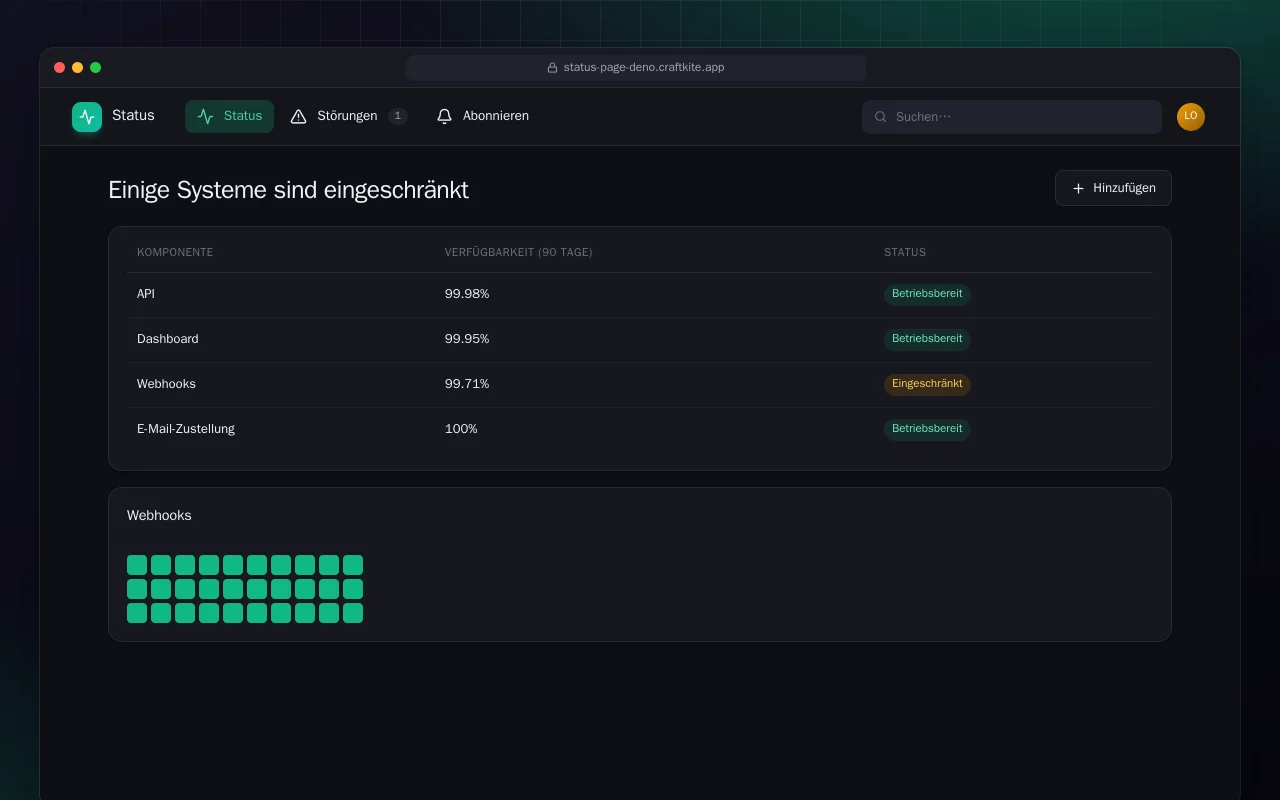The image size is (1280, 800).
Task: Click the Hinzufügen button
Action: click(x=1113, y=188)
